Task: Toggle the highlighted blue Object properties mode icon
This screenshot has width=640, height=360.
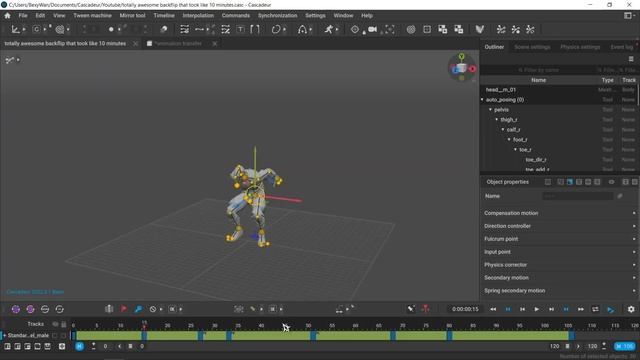Action: 570,182
